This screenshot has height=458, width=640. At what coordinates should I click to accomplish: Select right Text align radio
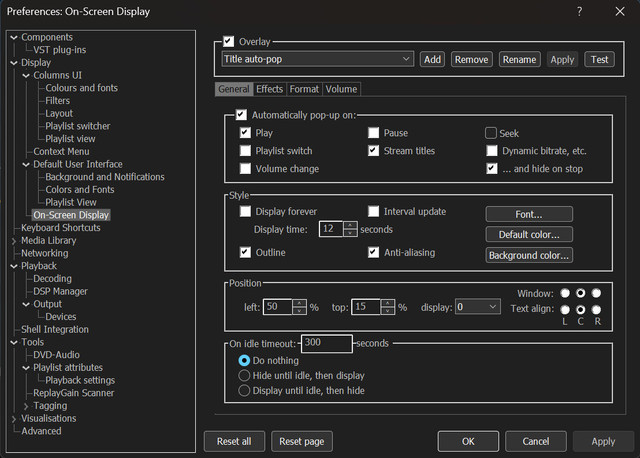tap(596, 309)
